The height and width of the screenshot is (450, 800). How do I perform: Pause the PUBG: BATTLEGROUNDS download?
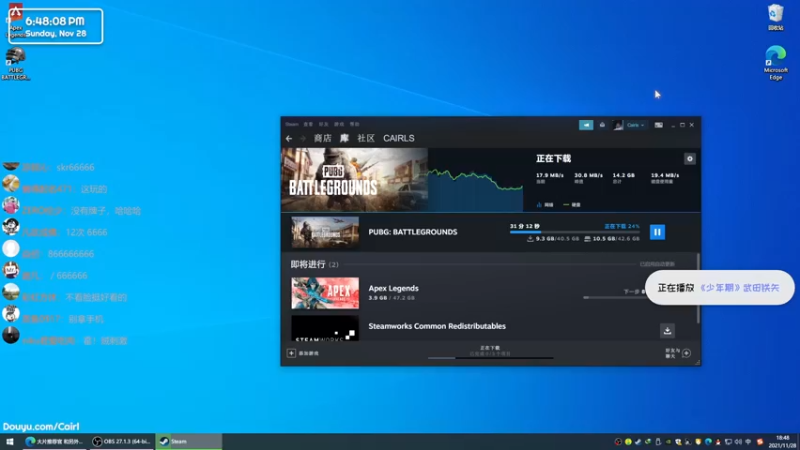657,232
